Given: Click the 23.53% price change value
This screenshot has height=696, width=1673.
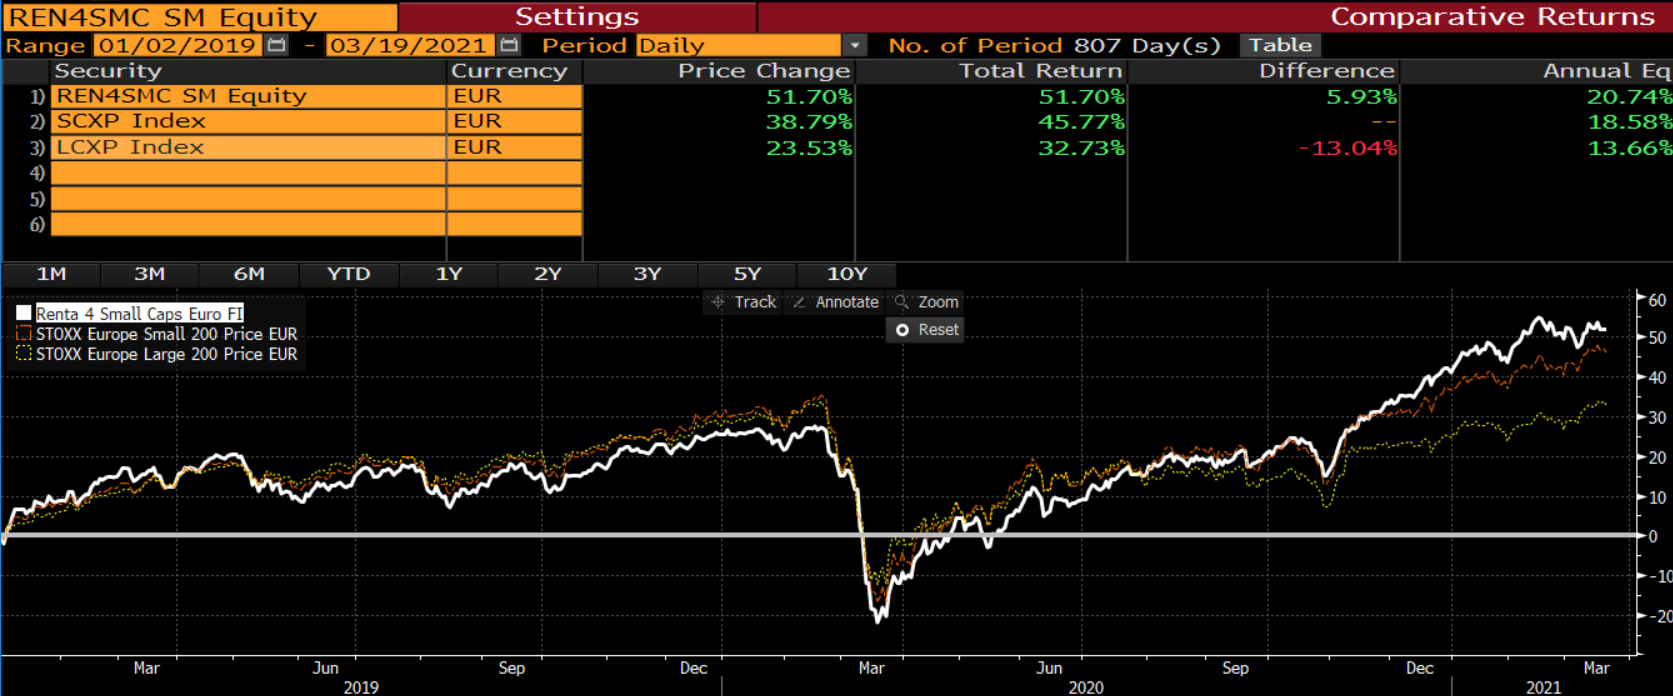Looking at the screenshot, I should (809, 148).
